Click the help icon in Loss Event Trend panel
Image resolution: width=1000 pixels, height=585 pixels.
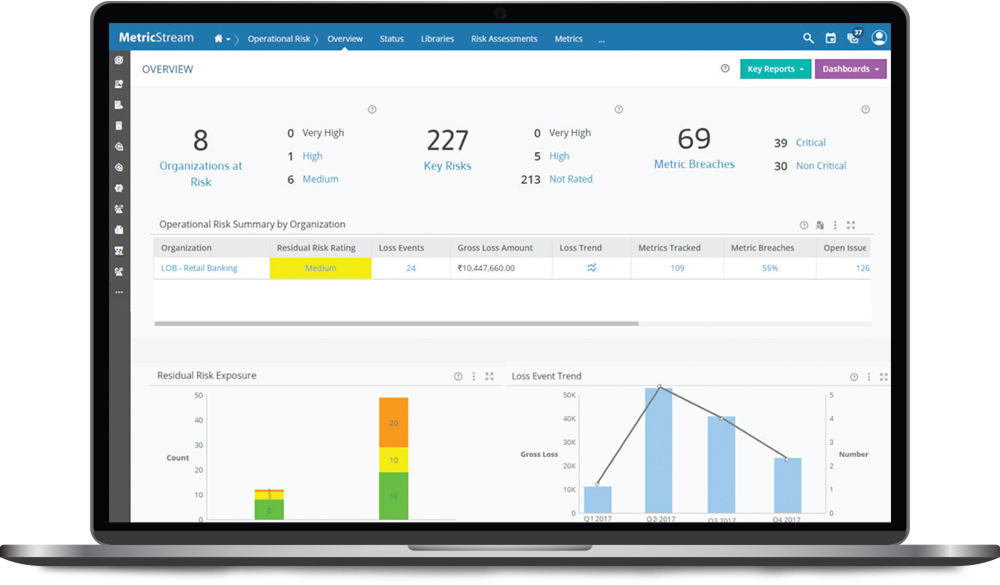point(854,377)
